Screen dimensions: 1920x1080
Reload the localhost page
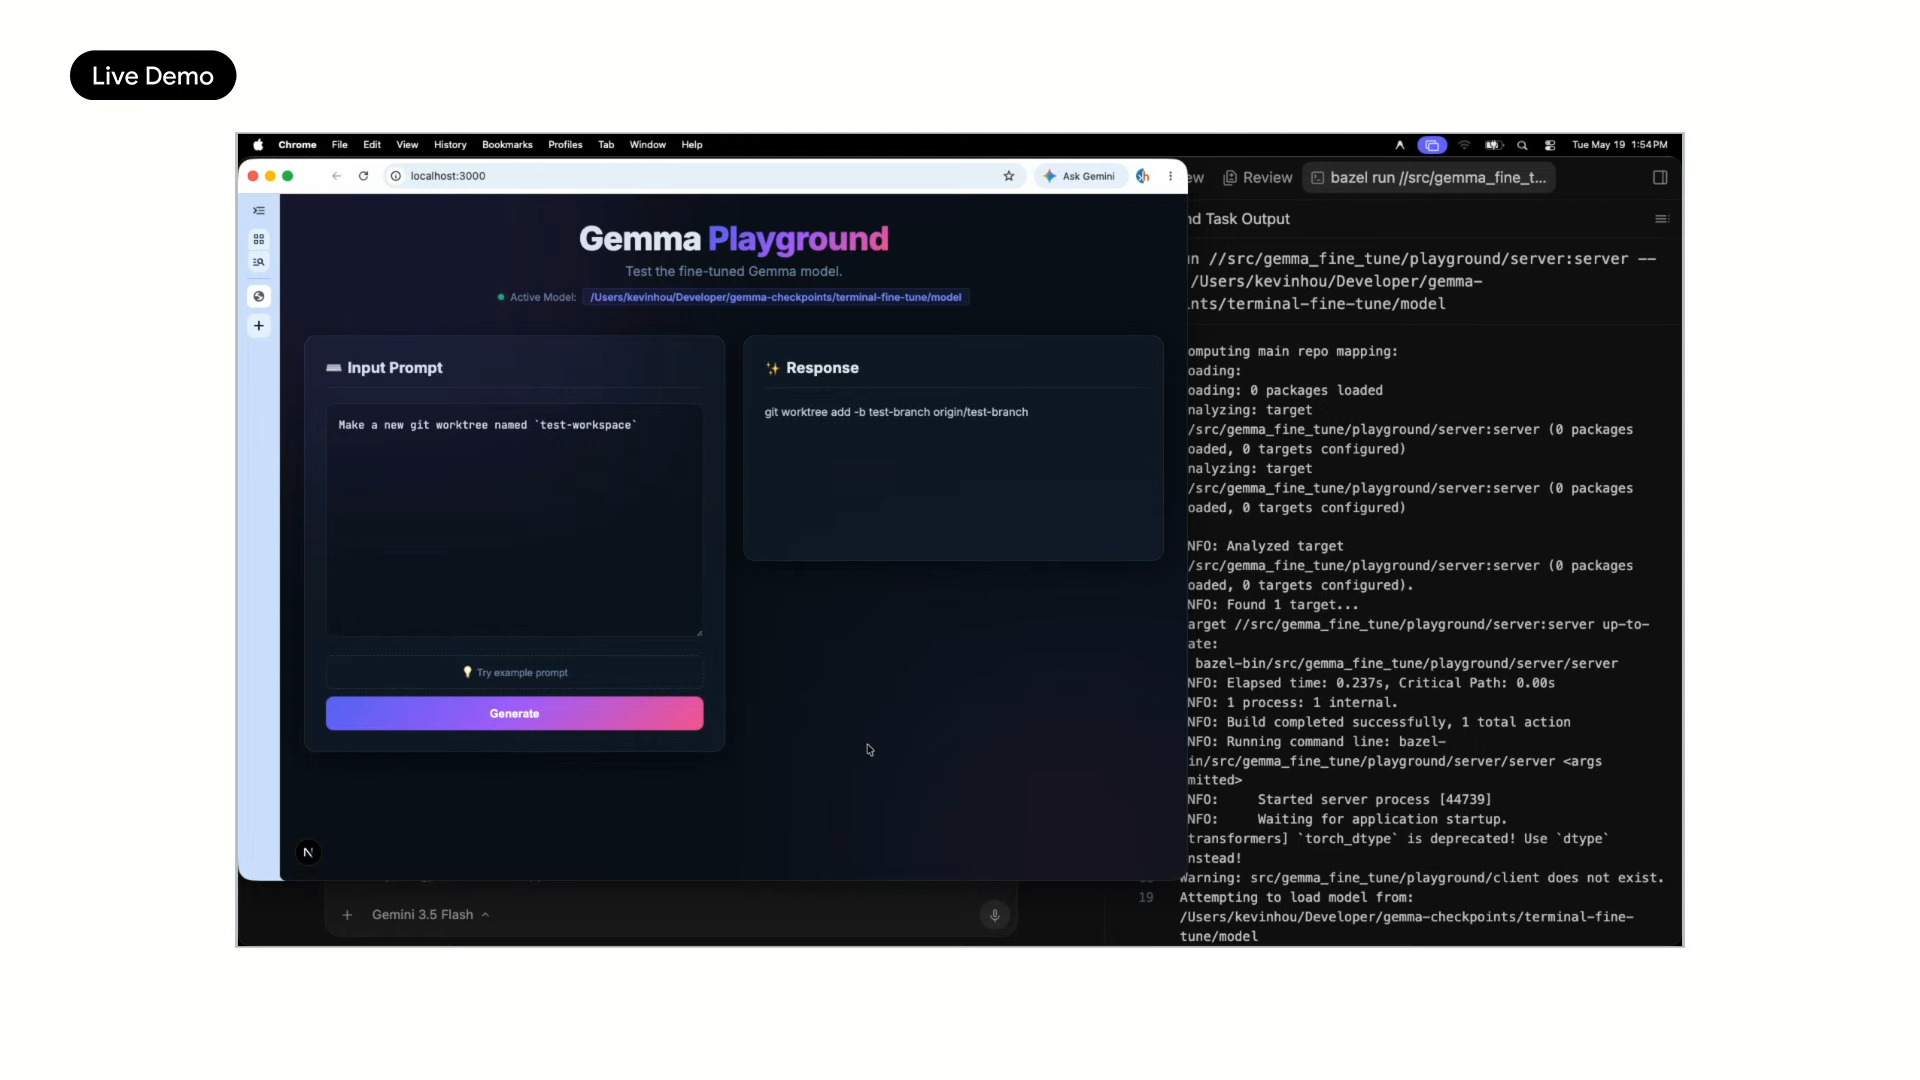click(x=363, y=176)
